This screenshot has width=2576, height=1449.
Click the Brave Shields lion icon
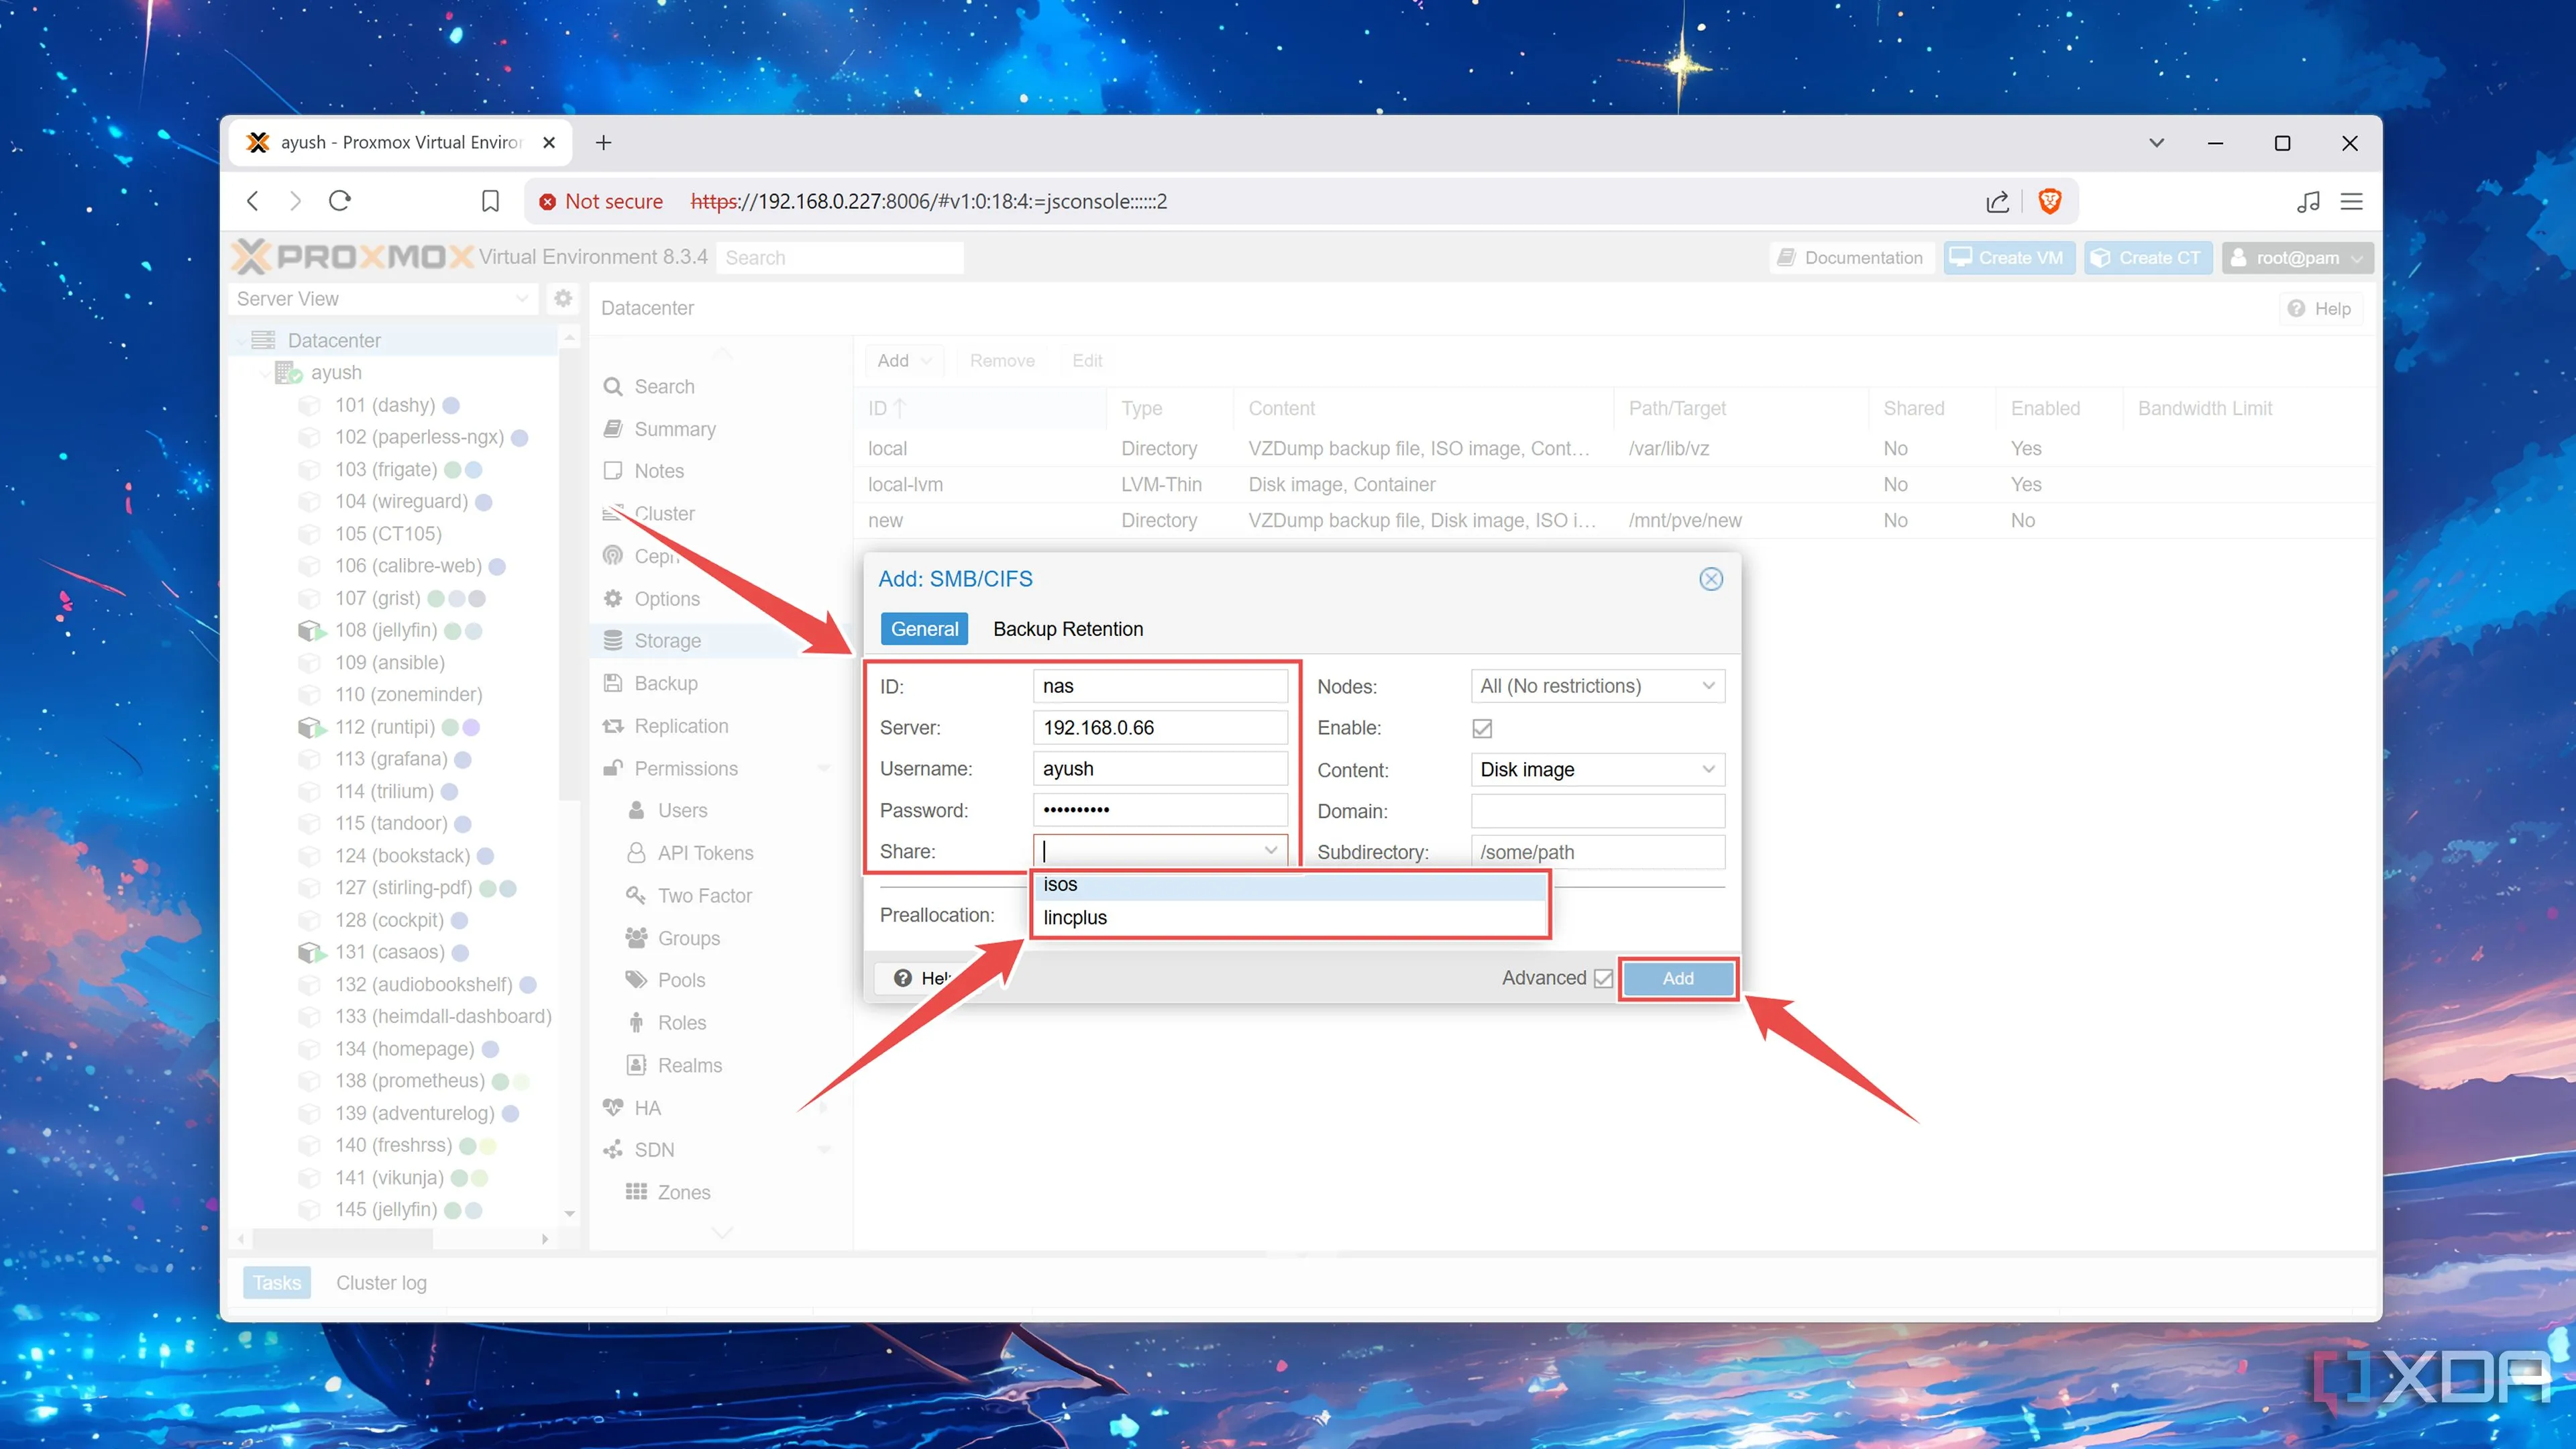coord(2049,201)
